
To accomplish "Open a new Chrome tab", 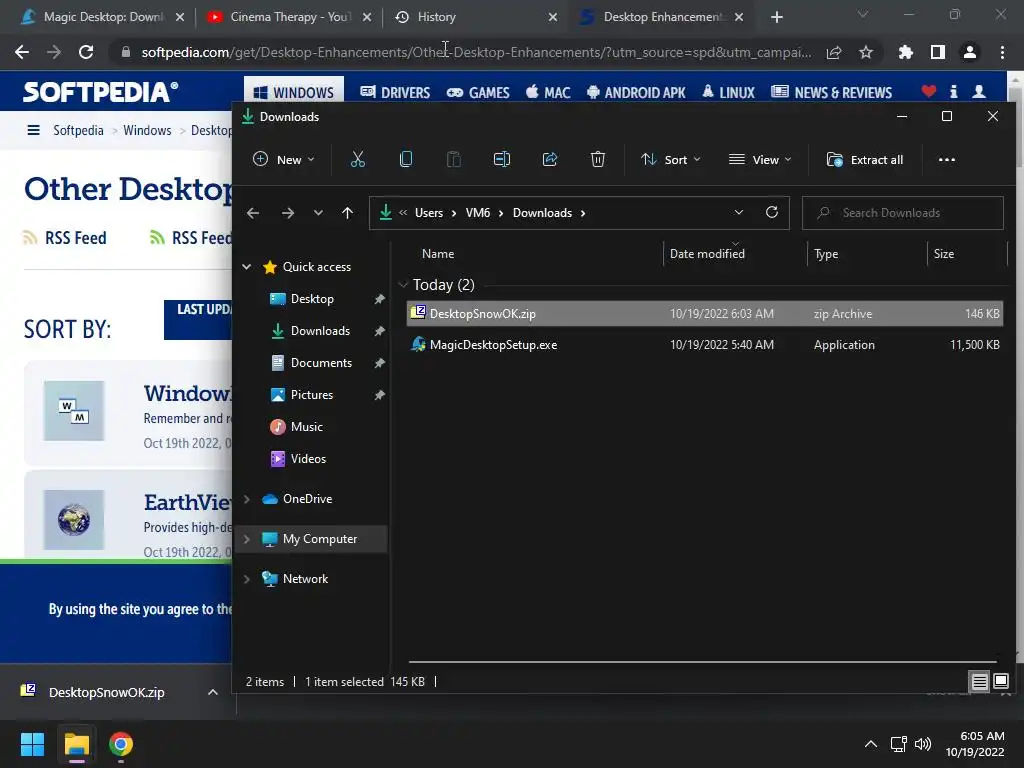I will (776, 17).
